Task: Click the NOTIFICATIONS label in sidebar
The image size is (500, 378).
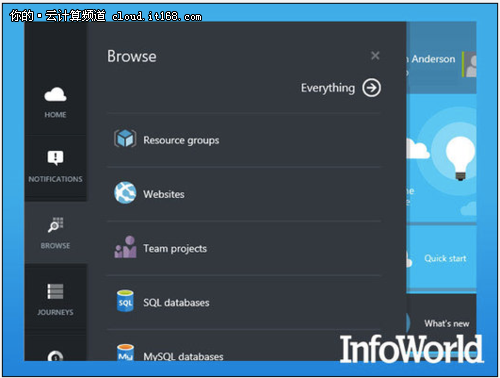Action: click(x=55, y=179)
